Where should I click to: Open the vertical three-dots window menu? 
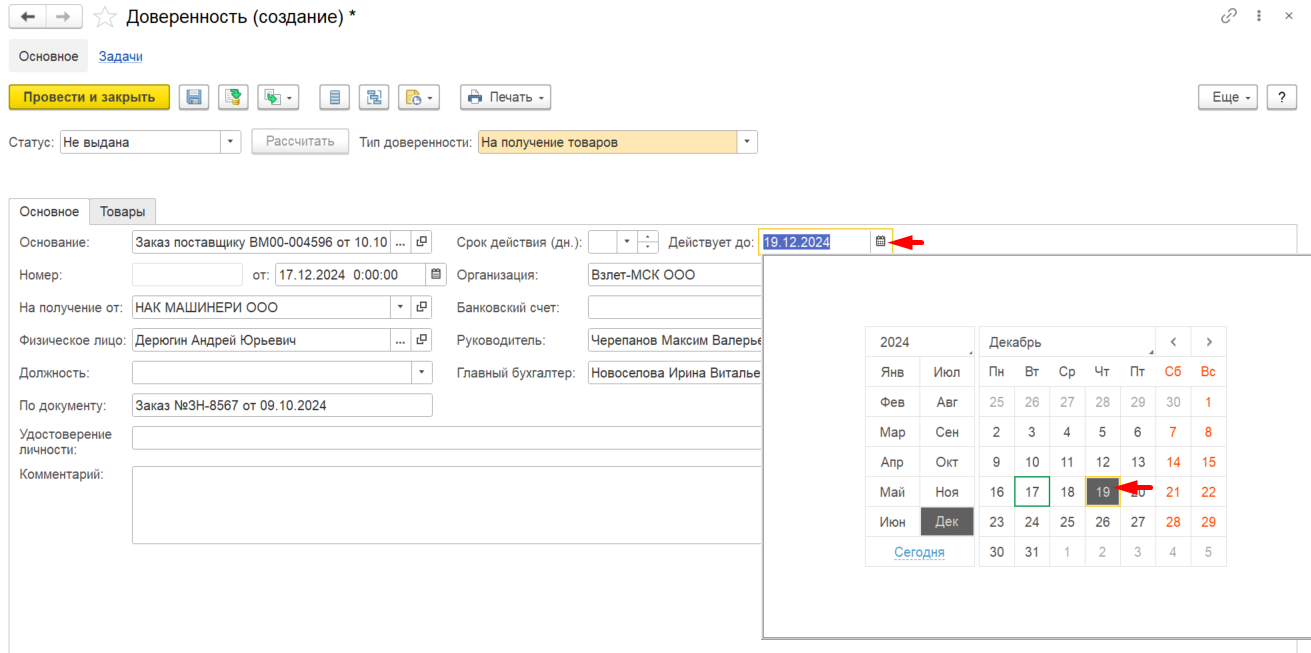click(1259, 16)
